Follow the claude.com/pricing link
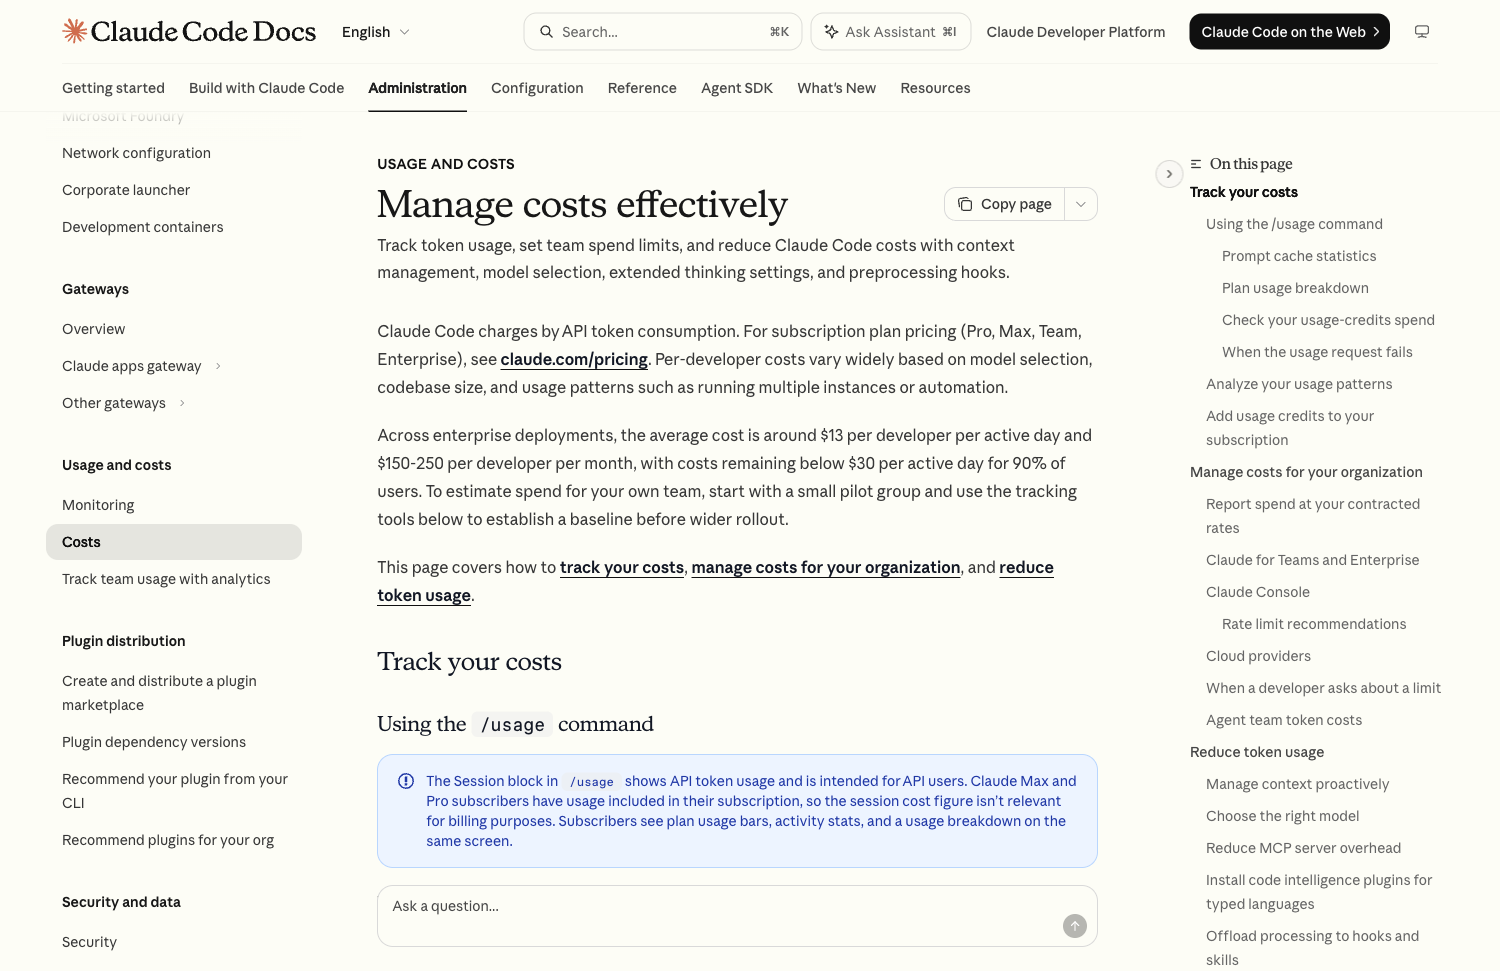The height and width of the screenshot is (971, 1500). (x=574, y=359)
